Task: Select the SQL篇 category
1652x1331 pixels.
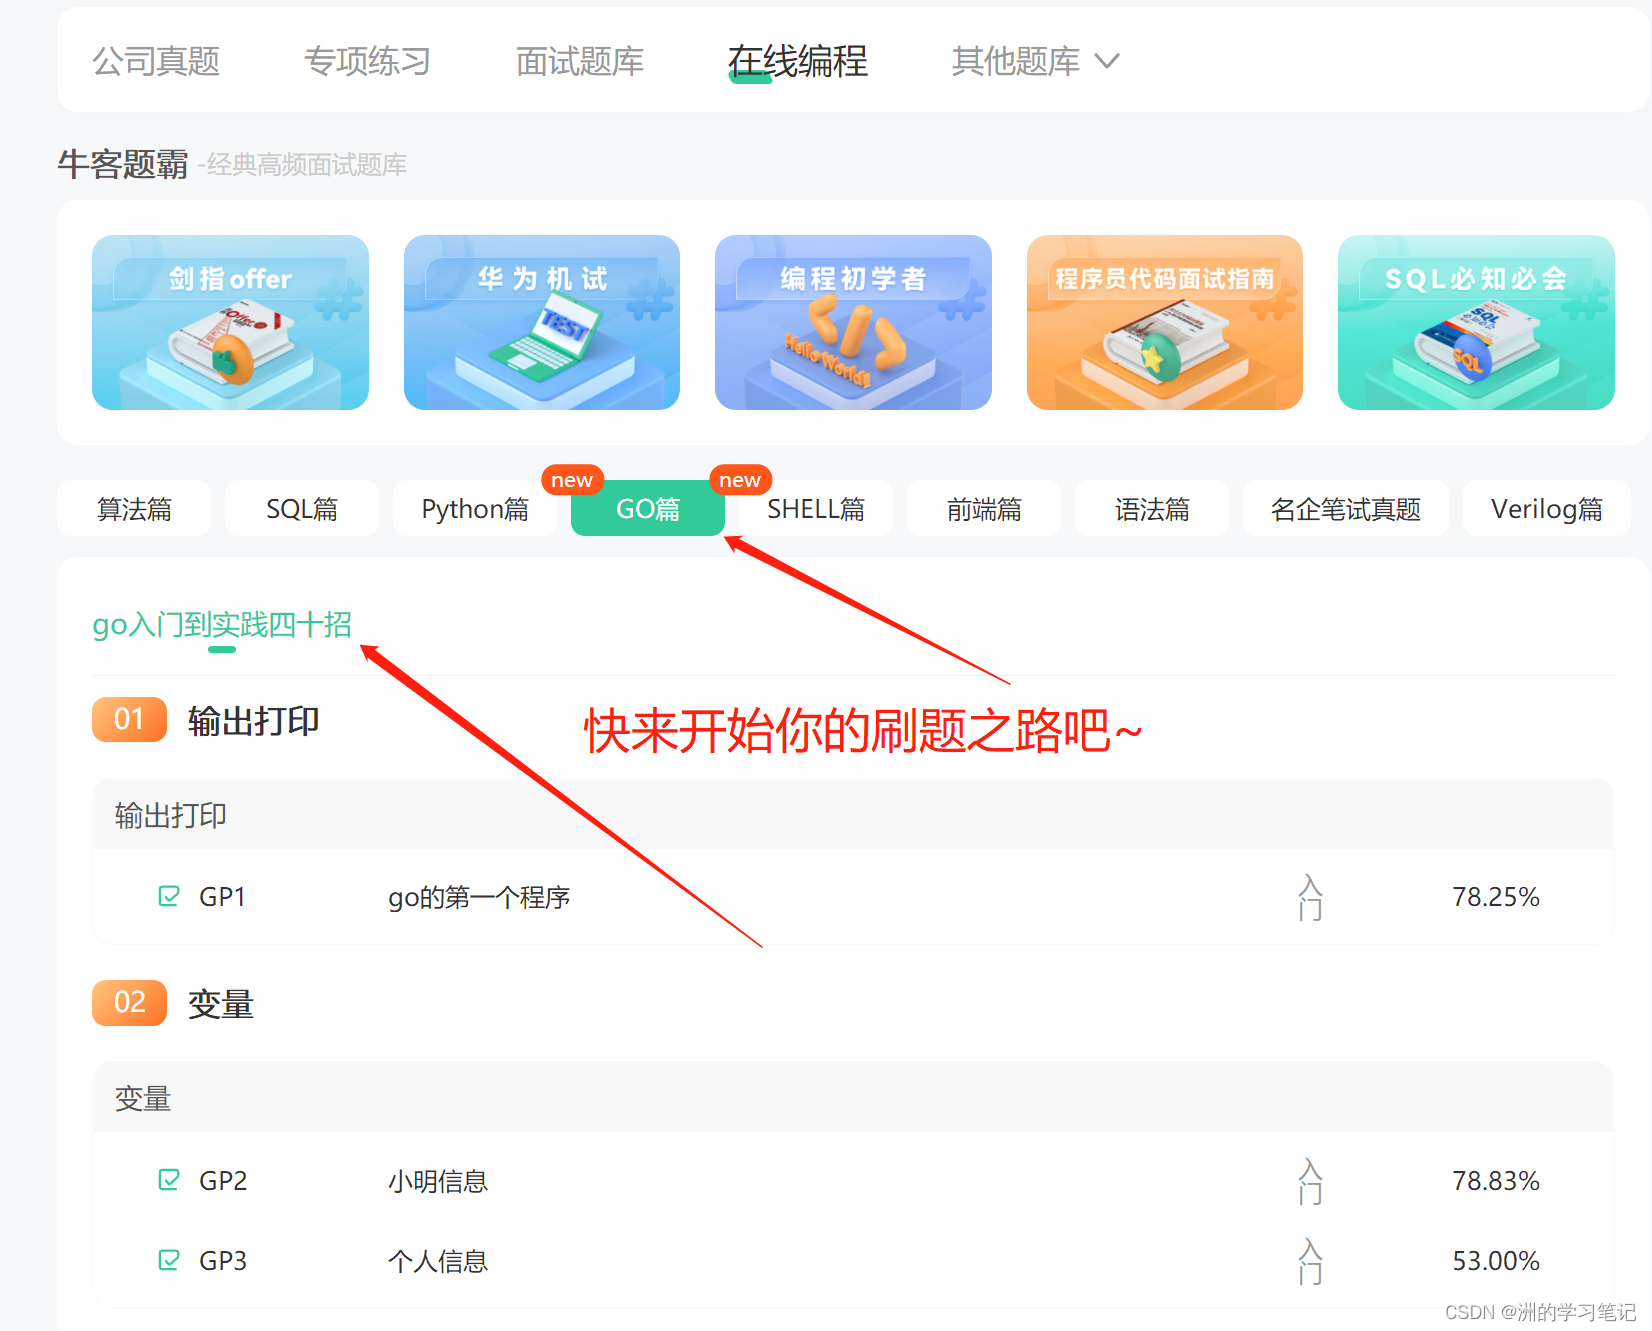Action: pyautogui.click(x=302, y=509)
